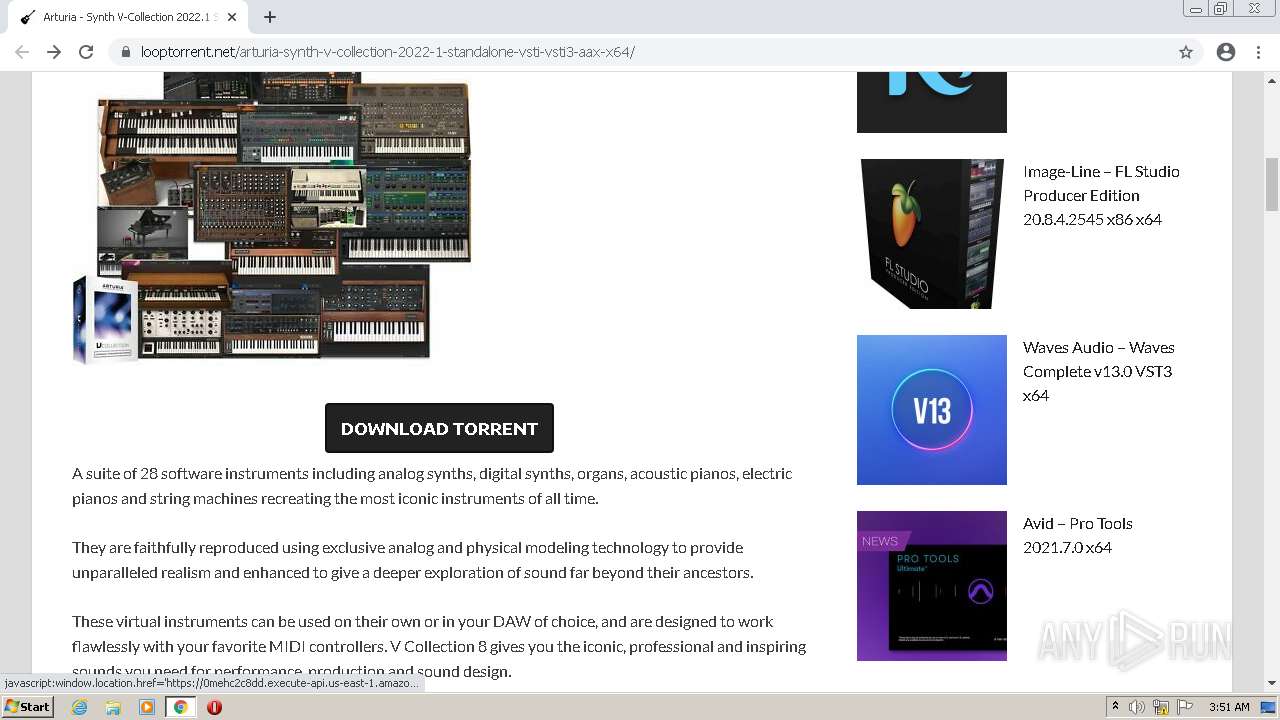Launch Internet Explorer from taskbar
This screenshot has height=720, width=1280.
[80, 707]
